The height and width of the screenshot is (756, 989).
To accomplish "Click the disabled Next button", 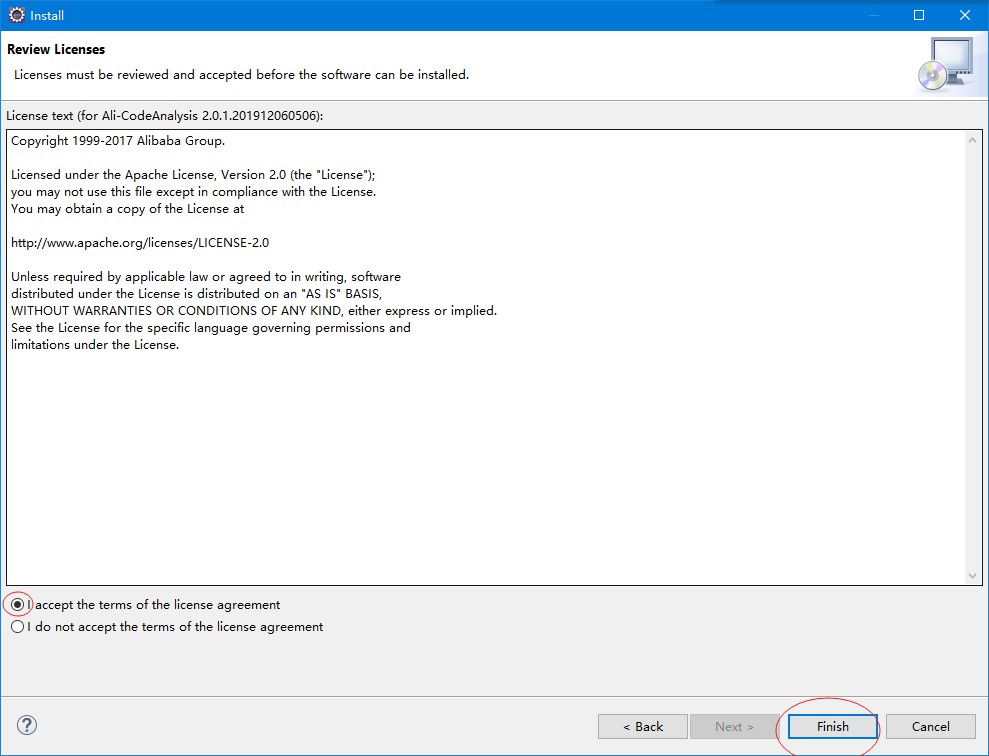I will 734,726.
